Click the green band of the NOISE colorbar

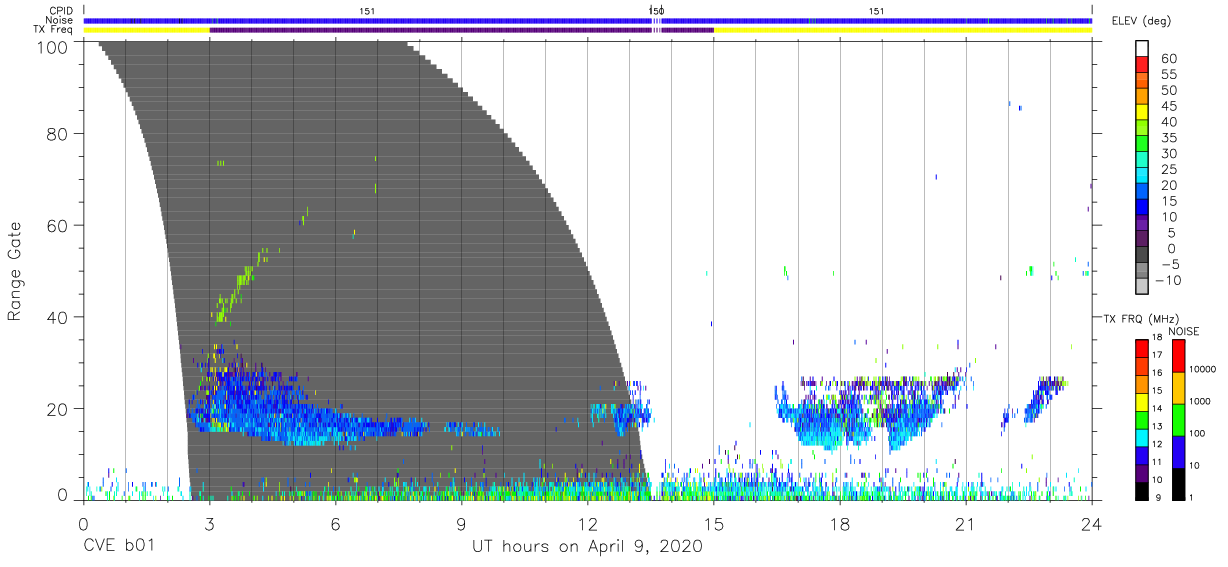click(x=1180, y=418)
